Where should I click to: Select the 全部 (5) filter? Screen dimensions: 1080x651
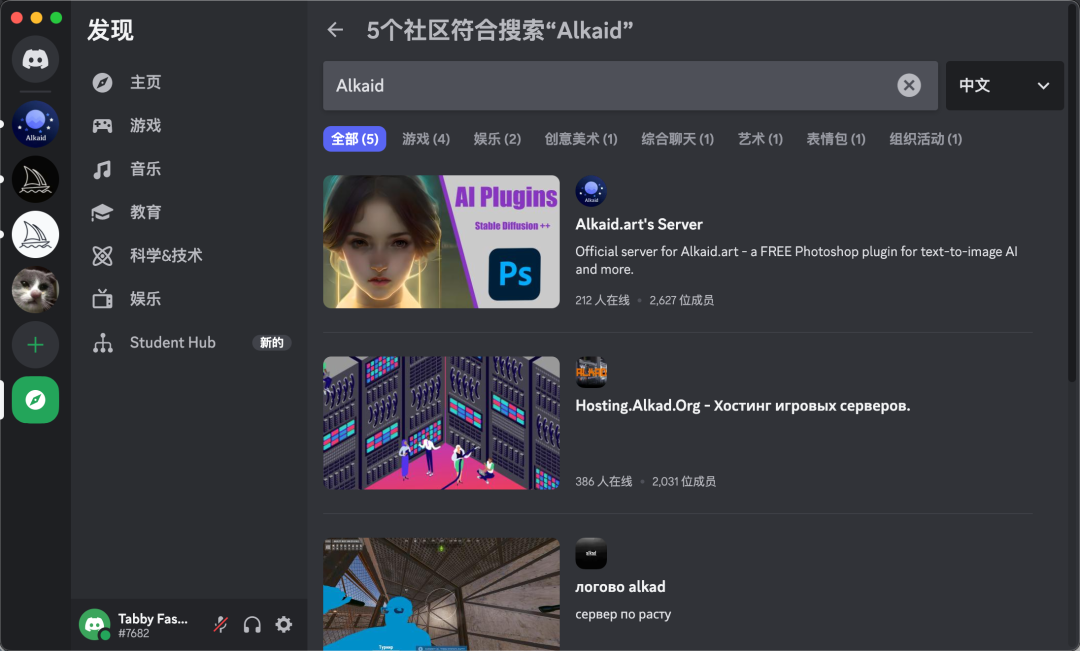pos(355,139)
